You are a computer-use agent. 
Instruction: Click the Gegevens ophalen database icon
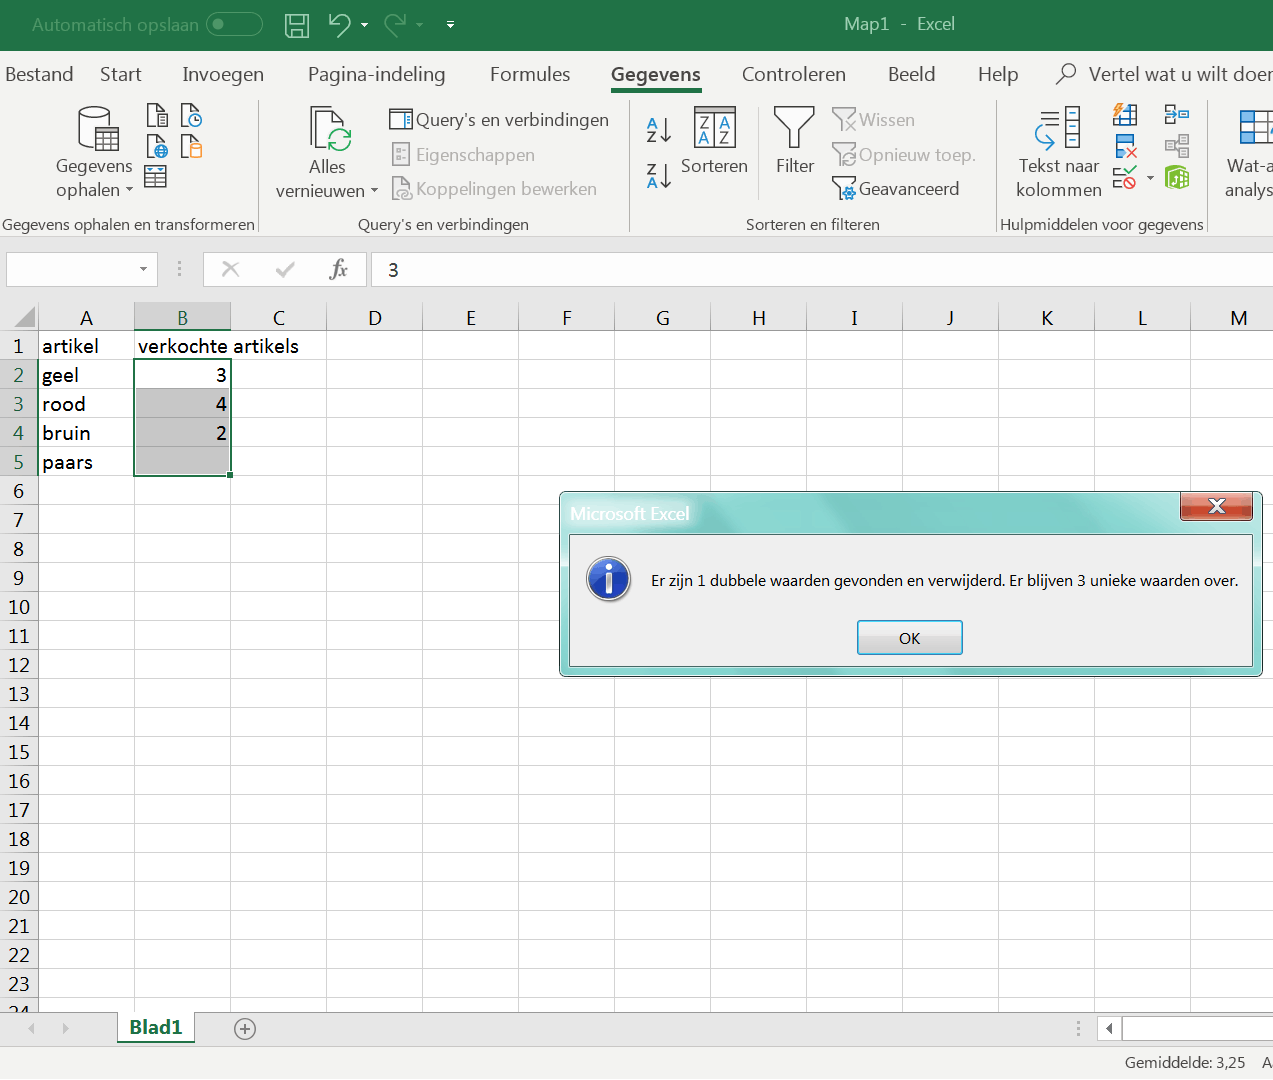[x=98, y=128]
